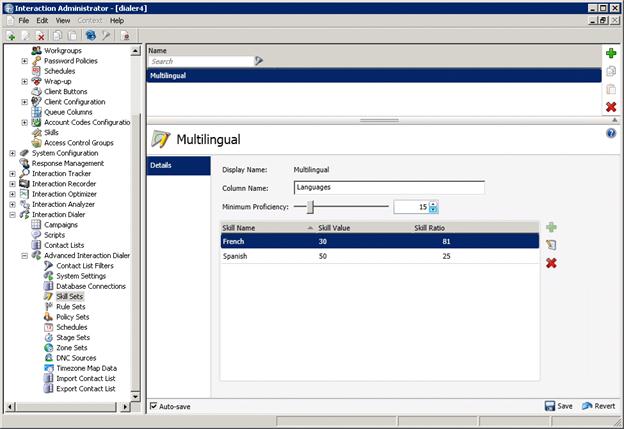Click the Save button
This screenshot has width=624, height=429.
click(x=559, y=406)
